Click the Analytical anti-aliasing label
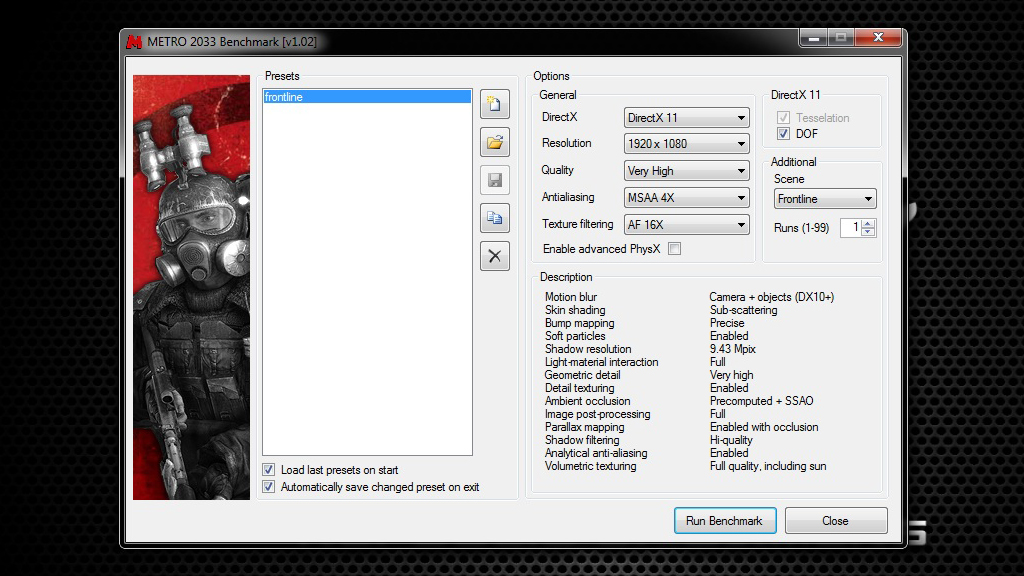Viewport: 1024px width, 576px height. (596, 453)
